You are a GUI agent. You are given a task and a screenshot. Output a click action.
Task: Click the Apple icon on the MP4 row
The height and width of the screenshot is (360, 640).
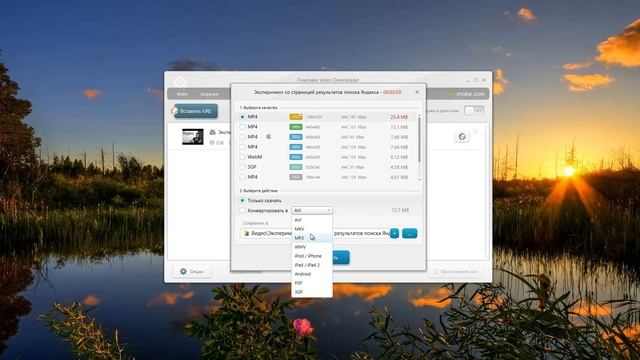269,137
